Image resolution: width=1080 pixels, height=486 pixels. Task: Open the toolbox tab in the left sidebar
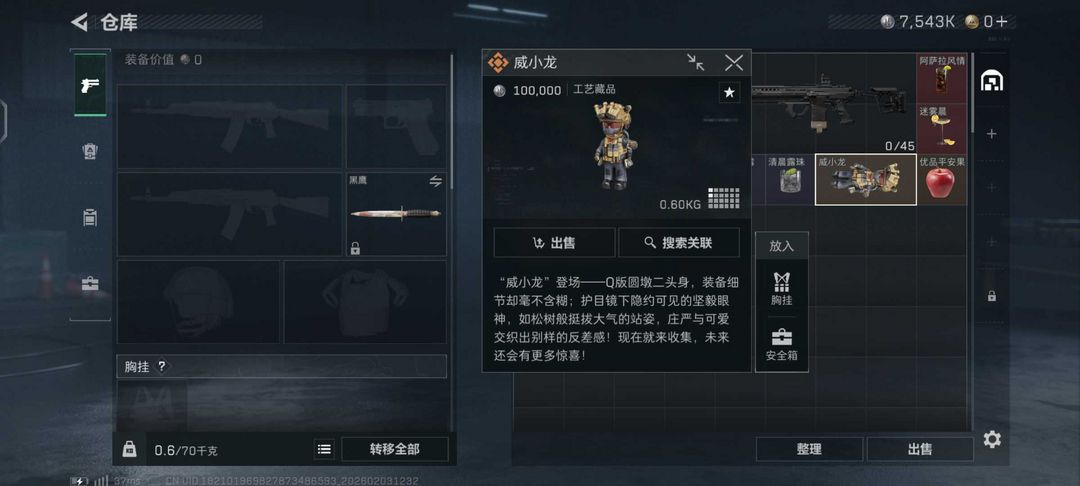(x=90, y=283)
